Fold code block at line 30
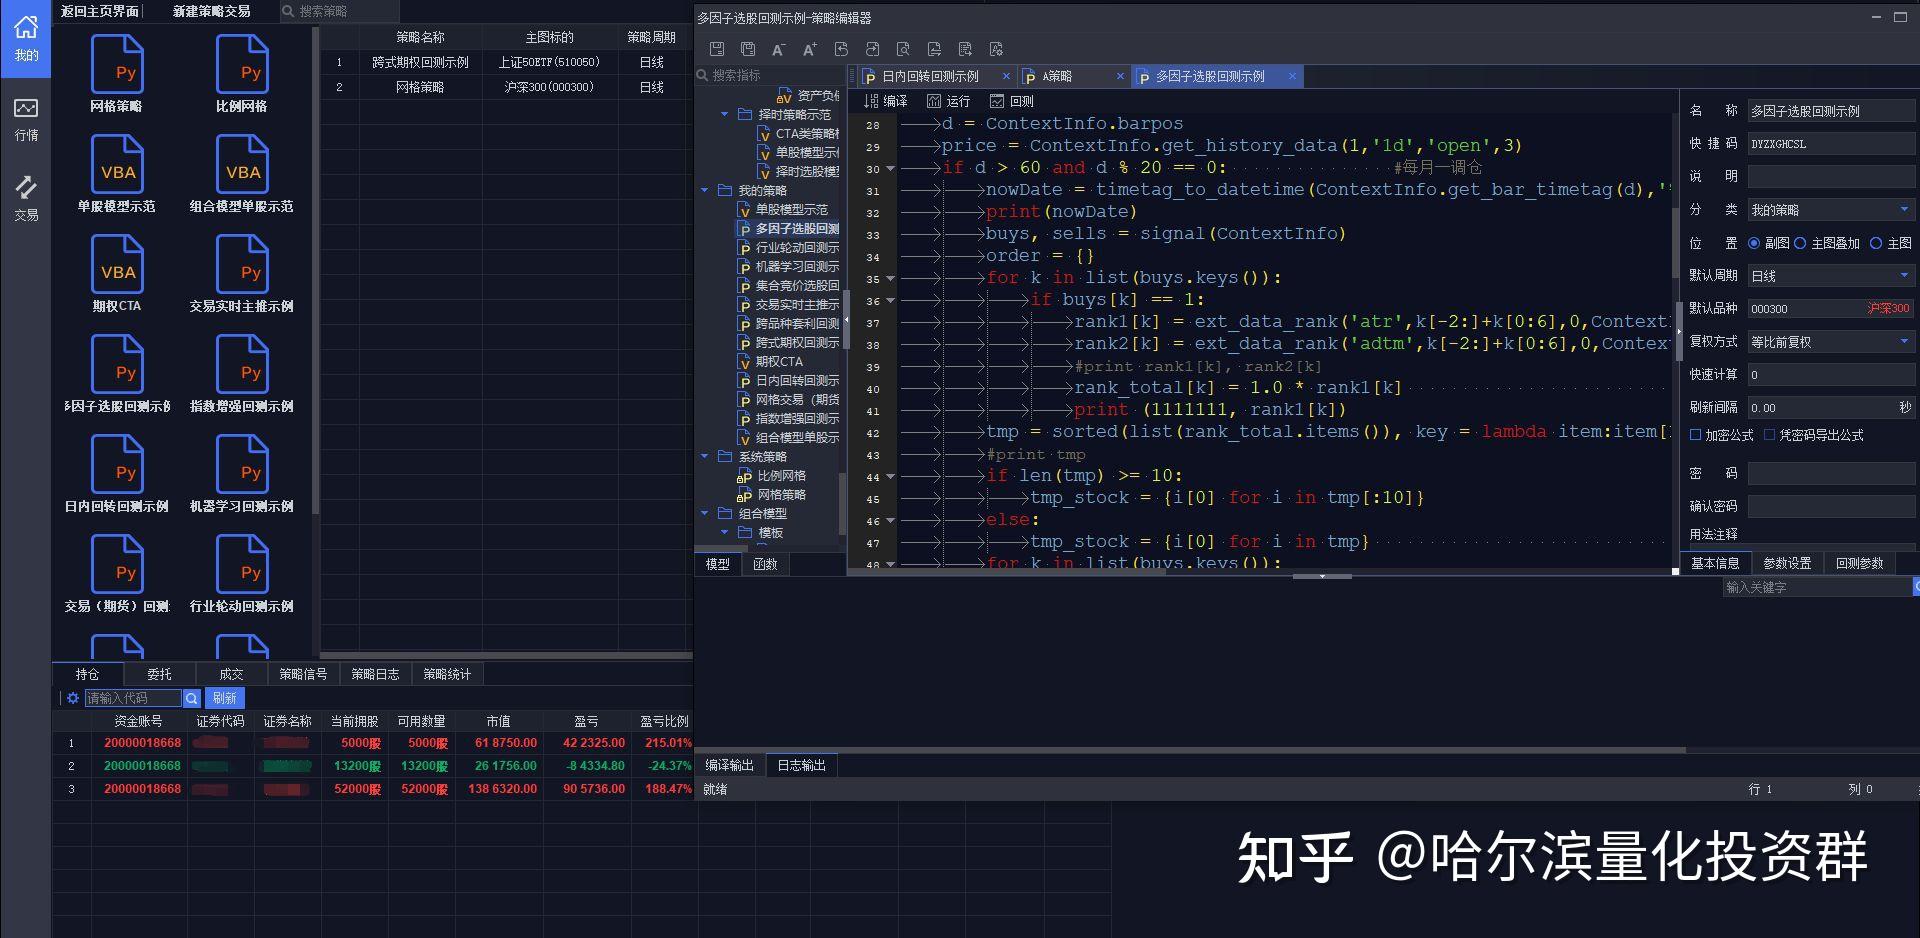This screenshot has width=1920, height=938. click(x=890, y=168)
